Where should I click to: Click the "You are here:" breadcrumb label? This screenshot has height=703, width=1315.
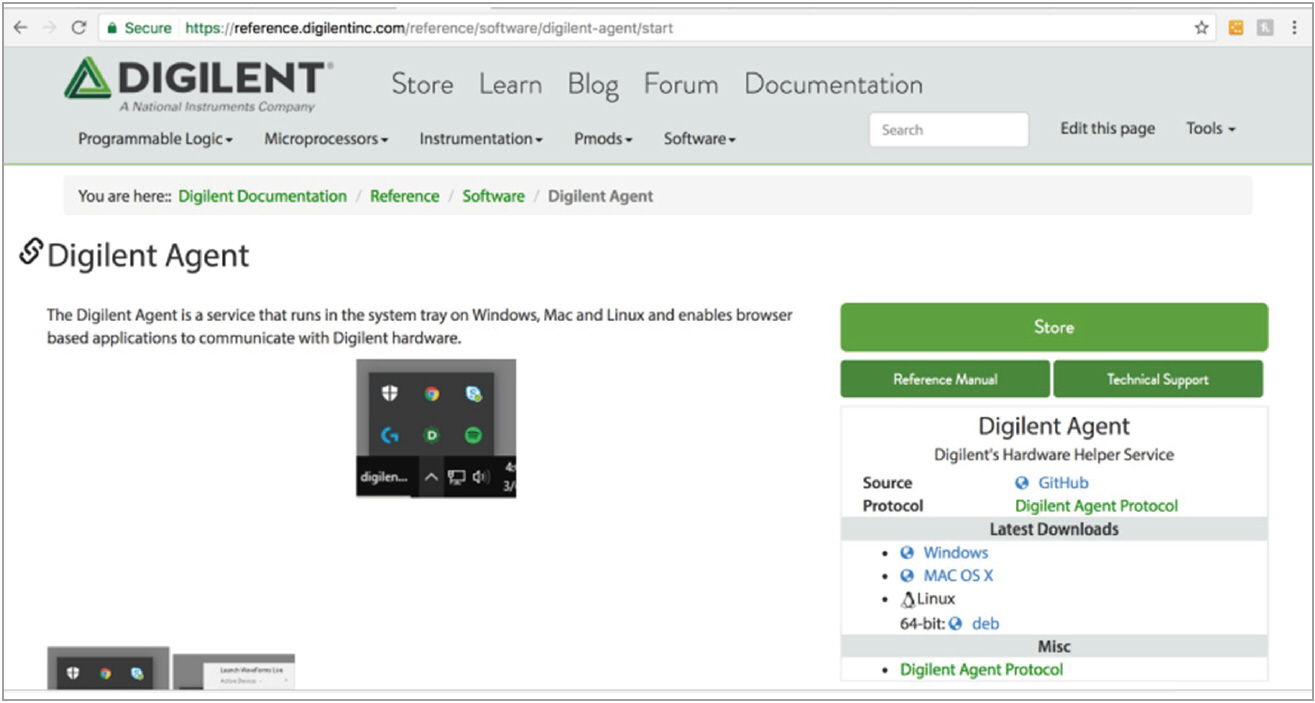tap(124, 196)
